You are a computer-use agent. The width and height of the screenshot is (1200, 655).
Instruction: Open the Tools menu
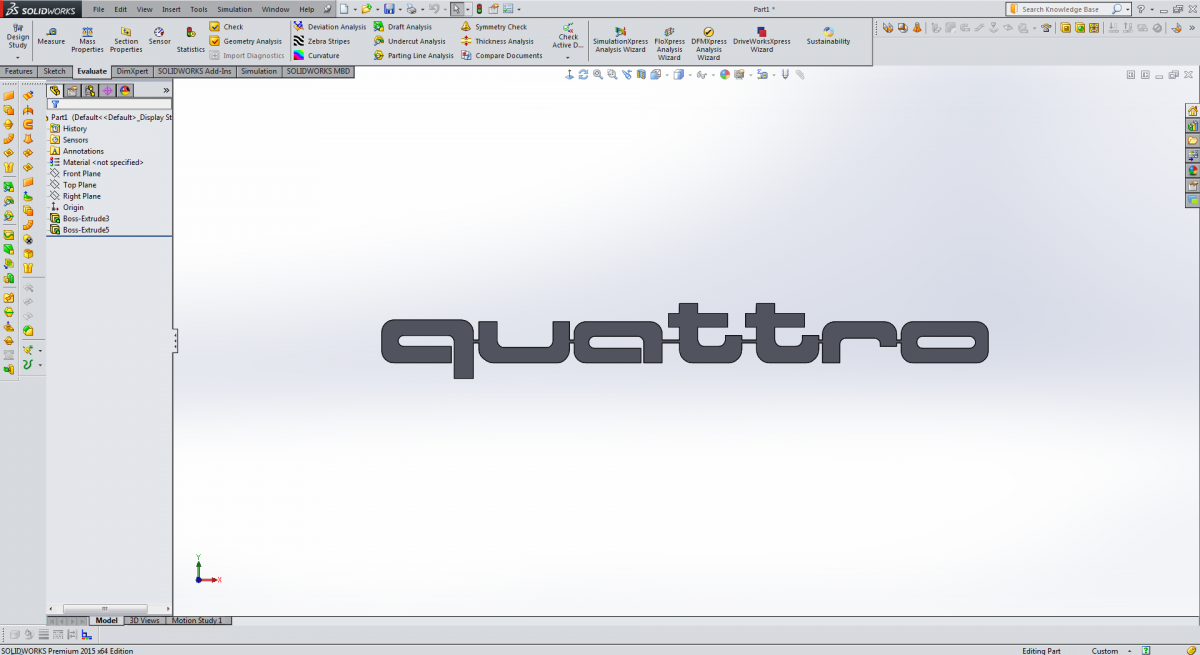coord(199,9)
